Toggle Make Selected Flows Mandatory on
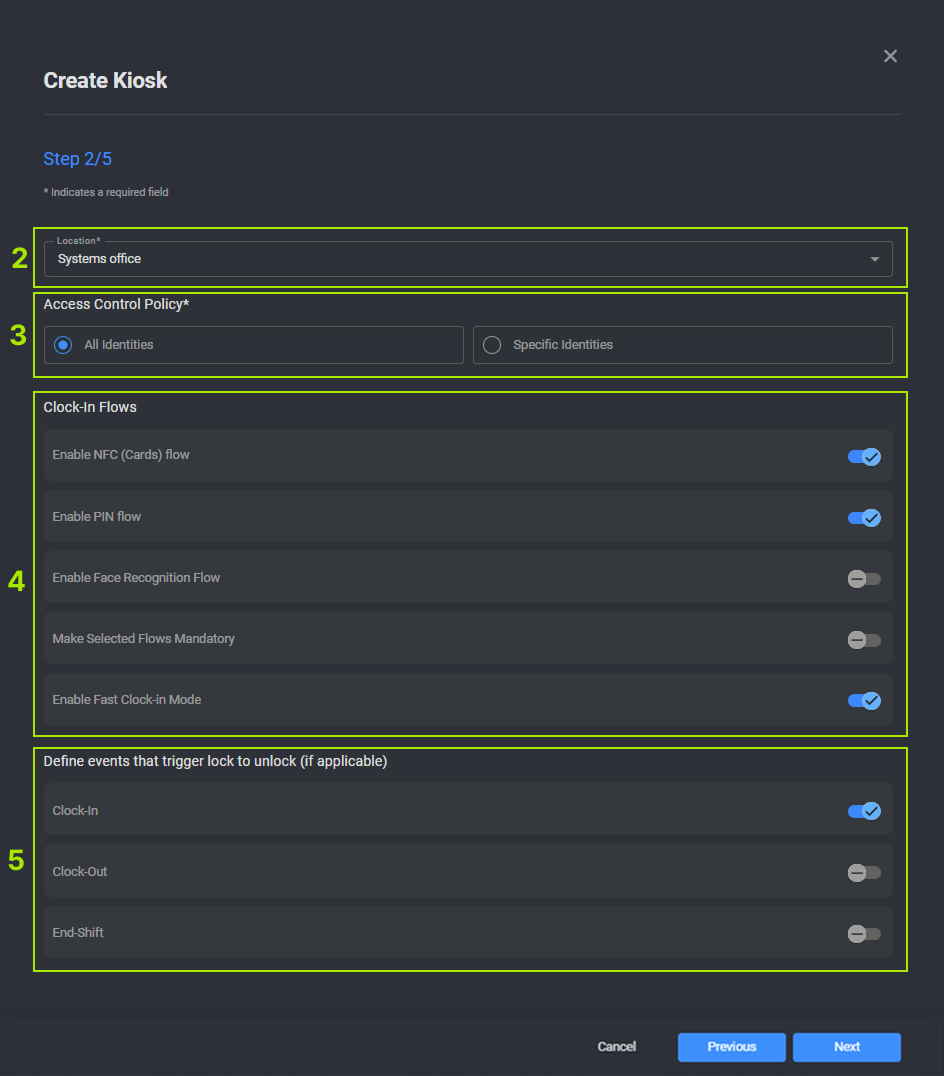This screenshot has height=1076, width=944. (x=864, y=640)
